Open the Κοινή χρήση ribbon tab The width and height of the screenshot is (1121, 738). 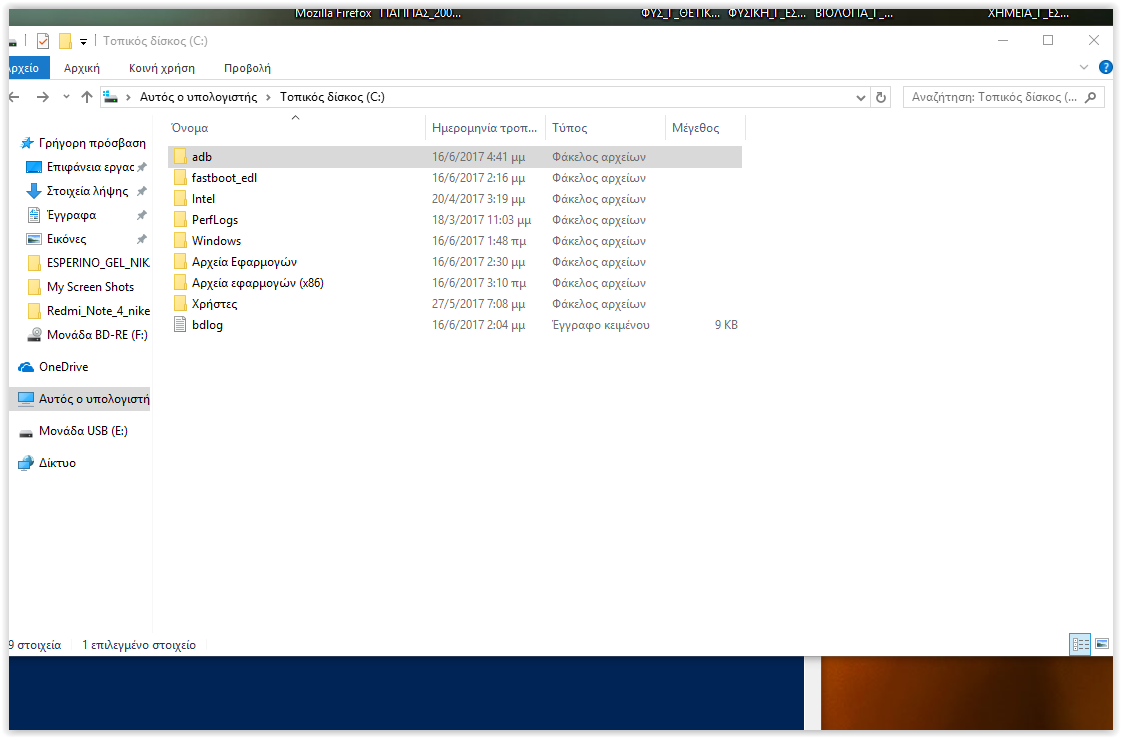tap(161, 68)
